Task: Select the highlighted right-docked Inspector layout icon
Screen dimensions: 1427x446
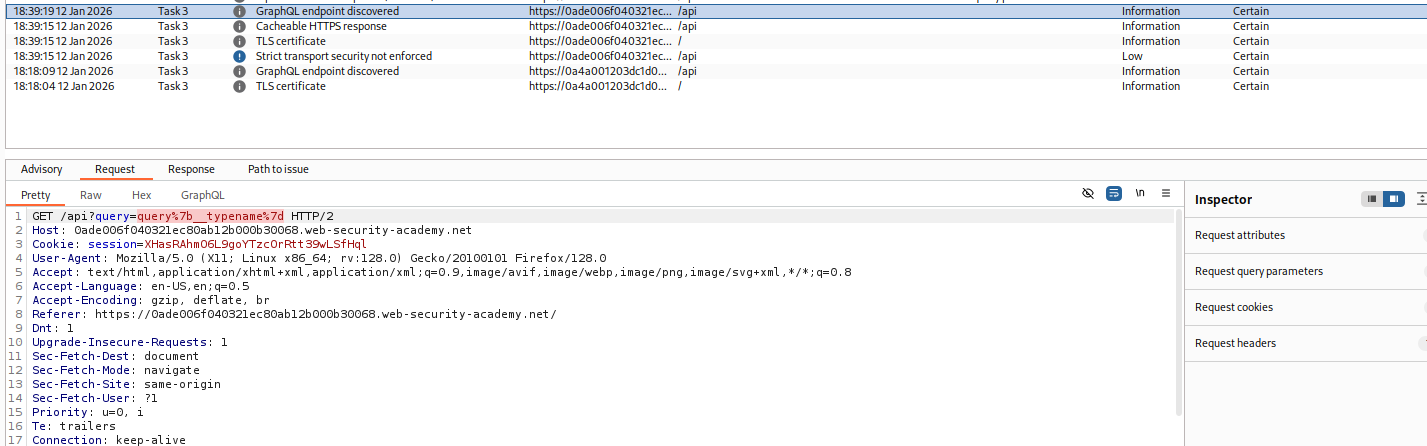Action: [x=1394, y=199]
